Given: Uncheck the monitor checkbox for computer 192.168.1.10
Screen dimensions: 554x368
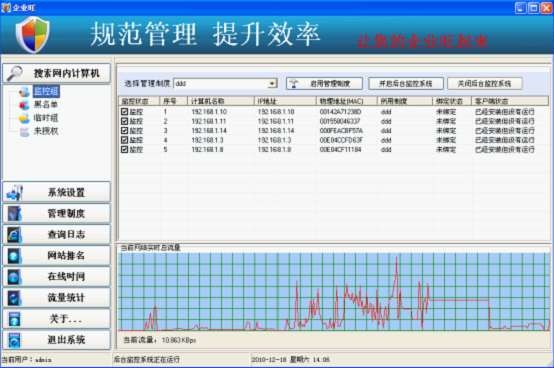Looking at the screenshot, I should 124,112.
